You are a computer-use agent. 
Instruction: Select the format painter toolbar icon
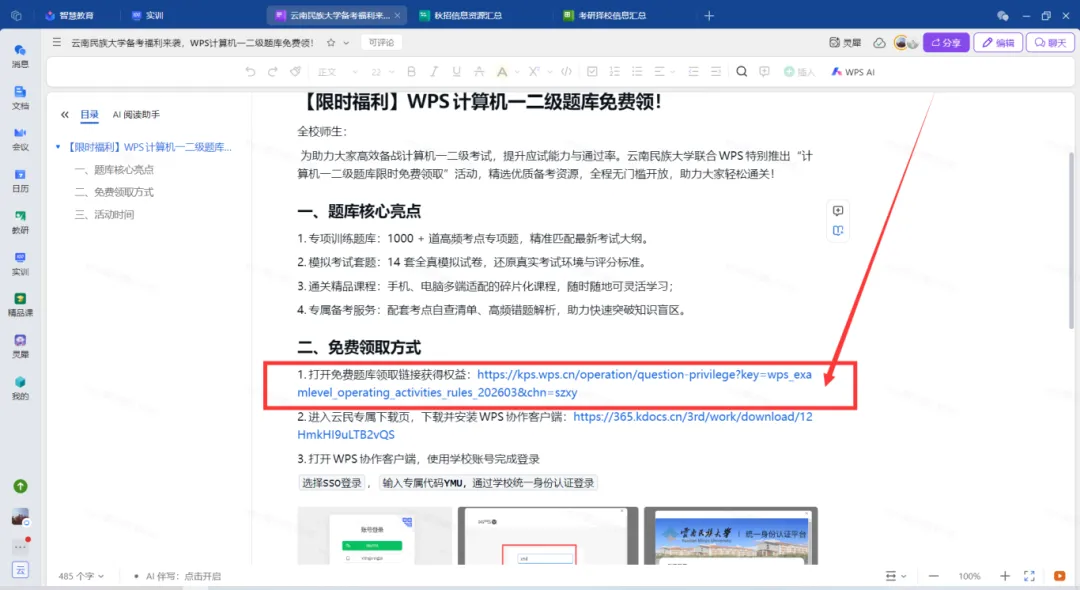pyautogui.click(x=295, y=72)
